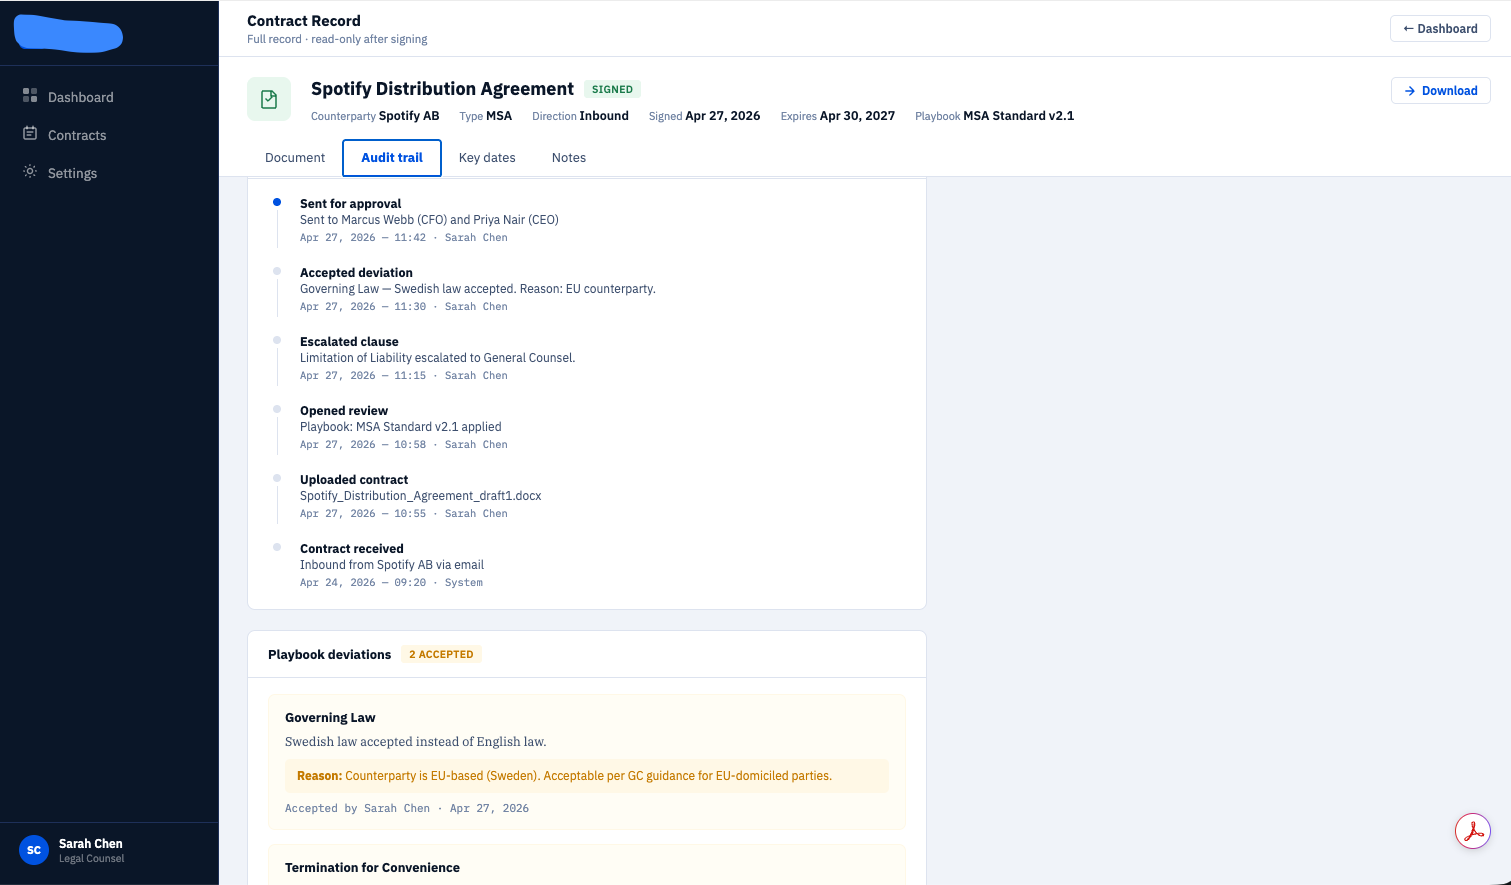
Task: Click the Limitation of Liability escalation description
Action: point(438,358)
